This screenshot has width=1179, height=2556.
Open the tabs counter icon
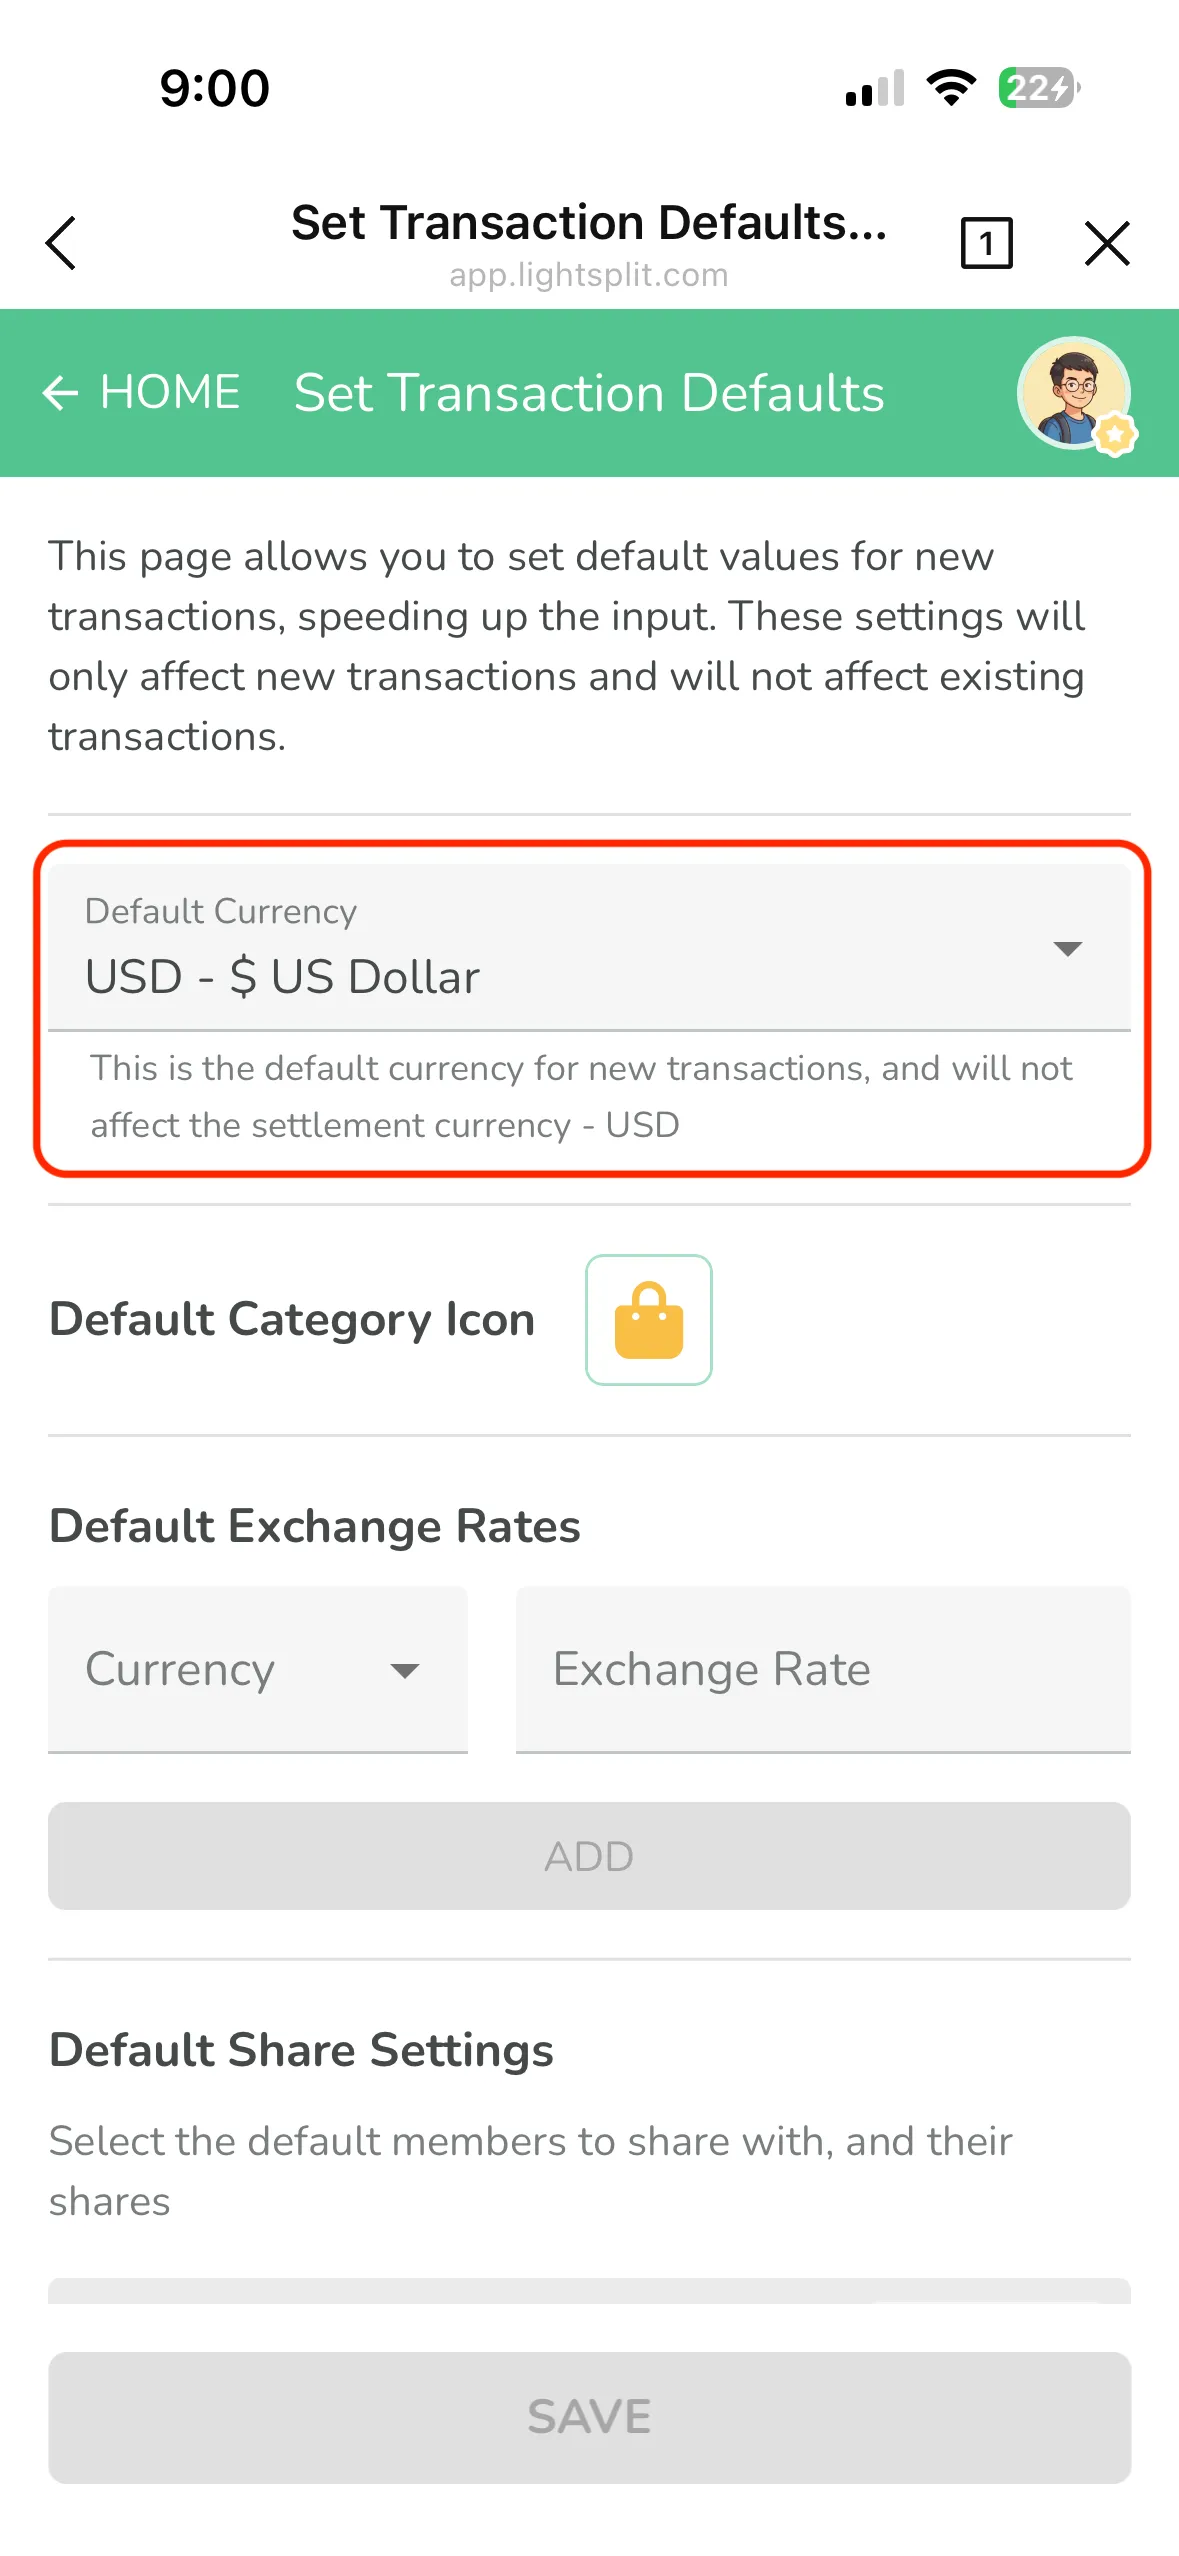tap(986, 243)
